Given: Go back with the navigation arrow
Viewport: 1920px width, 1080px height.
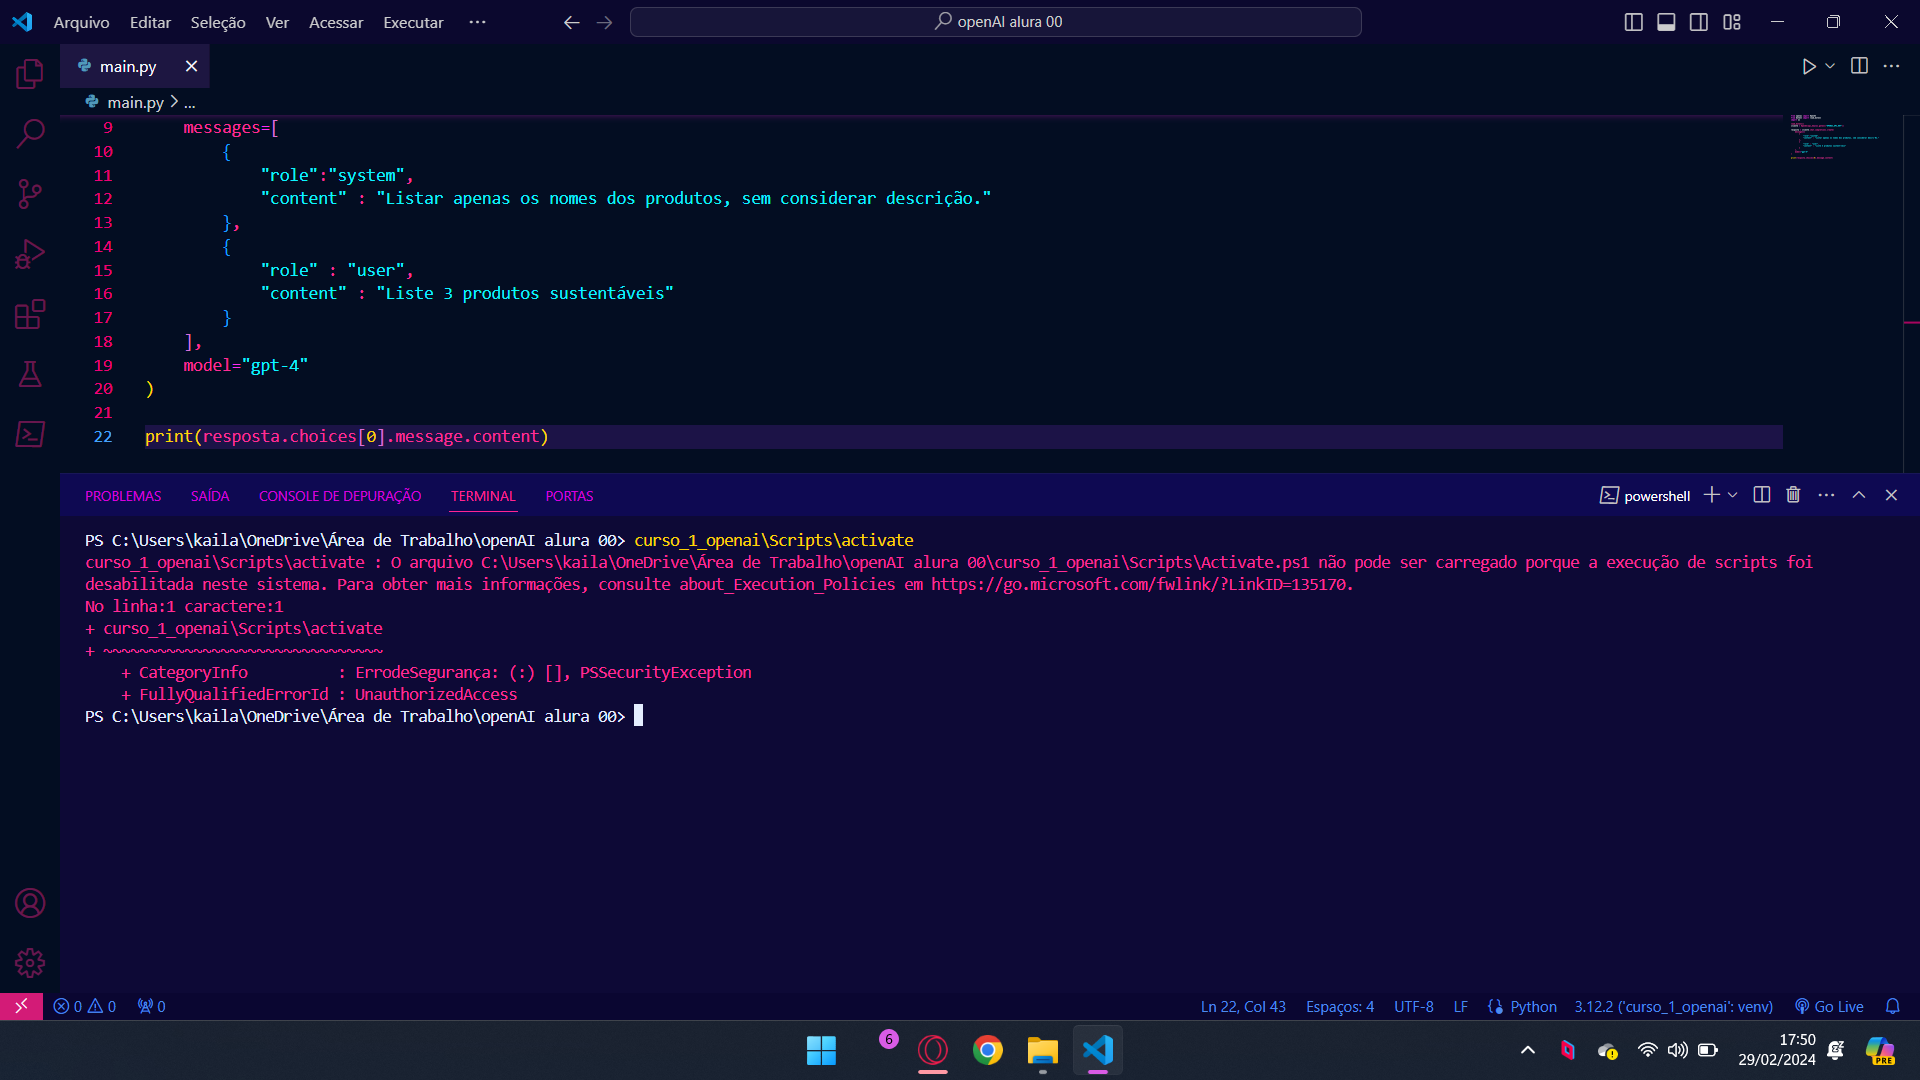Looking at the screenshot, I should coord(572,22).
